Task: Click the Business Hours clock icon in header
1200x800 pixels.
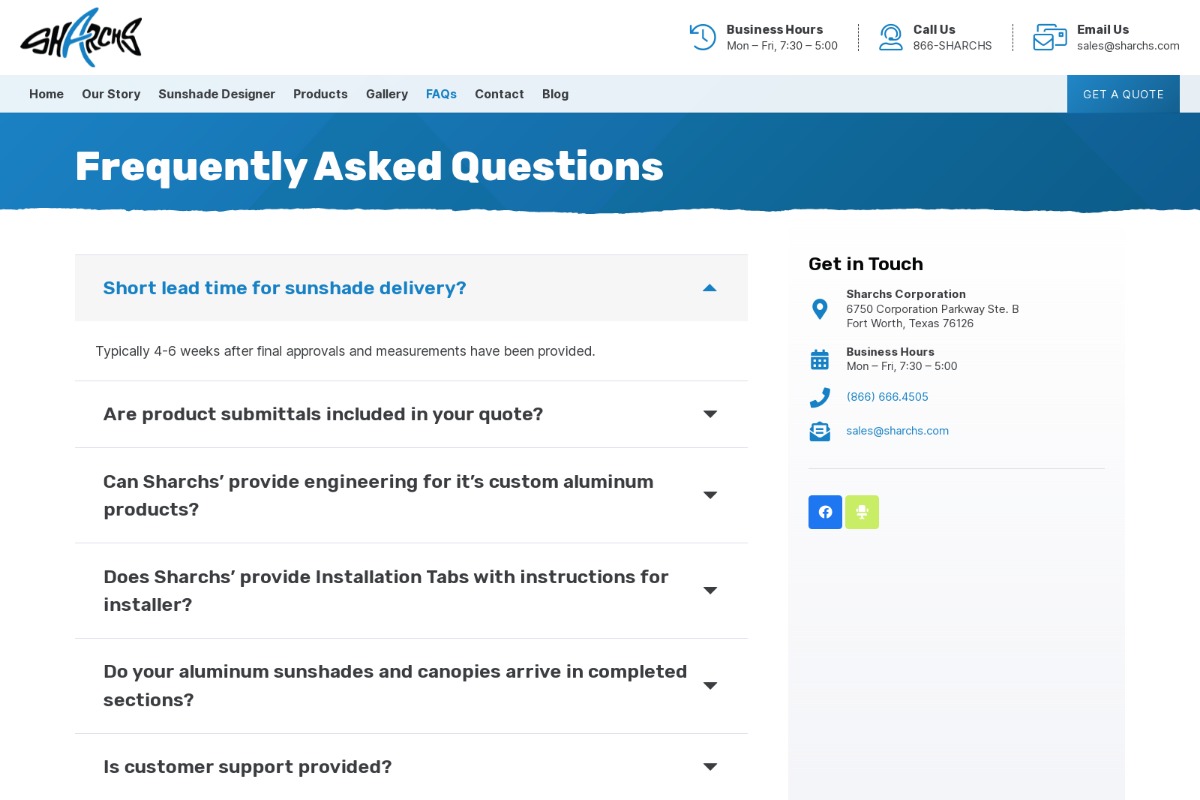Action: pyautogui.click(x=703, y=37)
